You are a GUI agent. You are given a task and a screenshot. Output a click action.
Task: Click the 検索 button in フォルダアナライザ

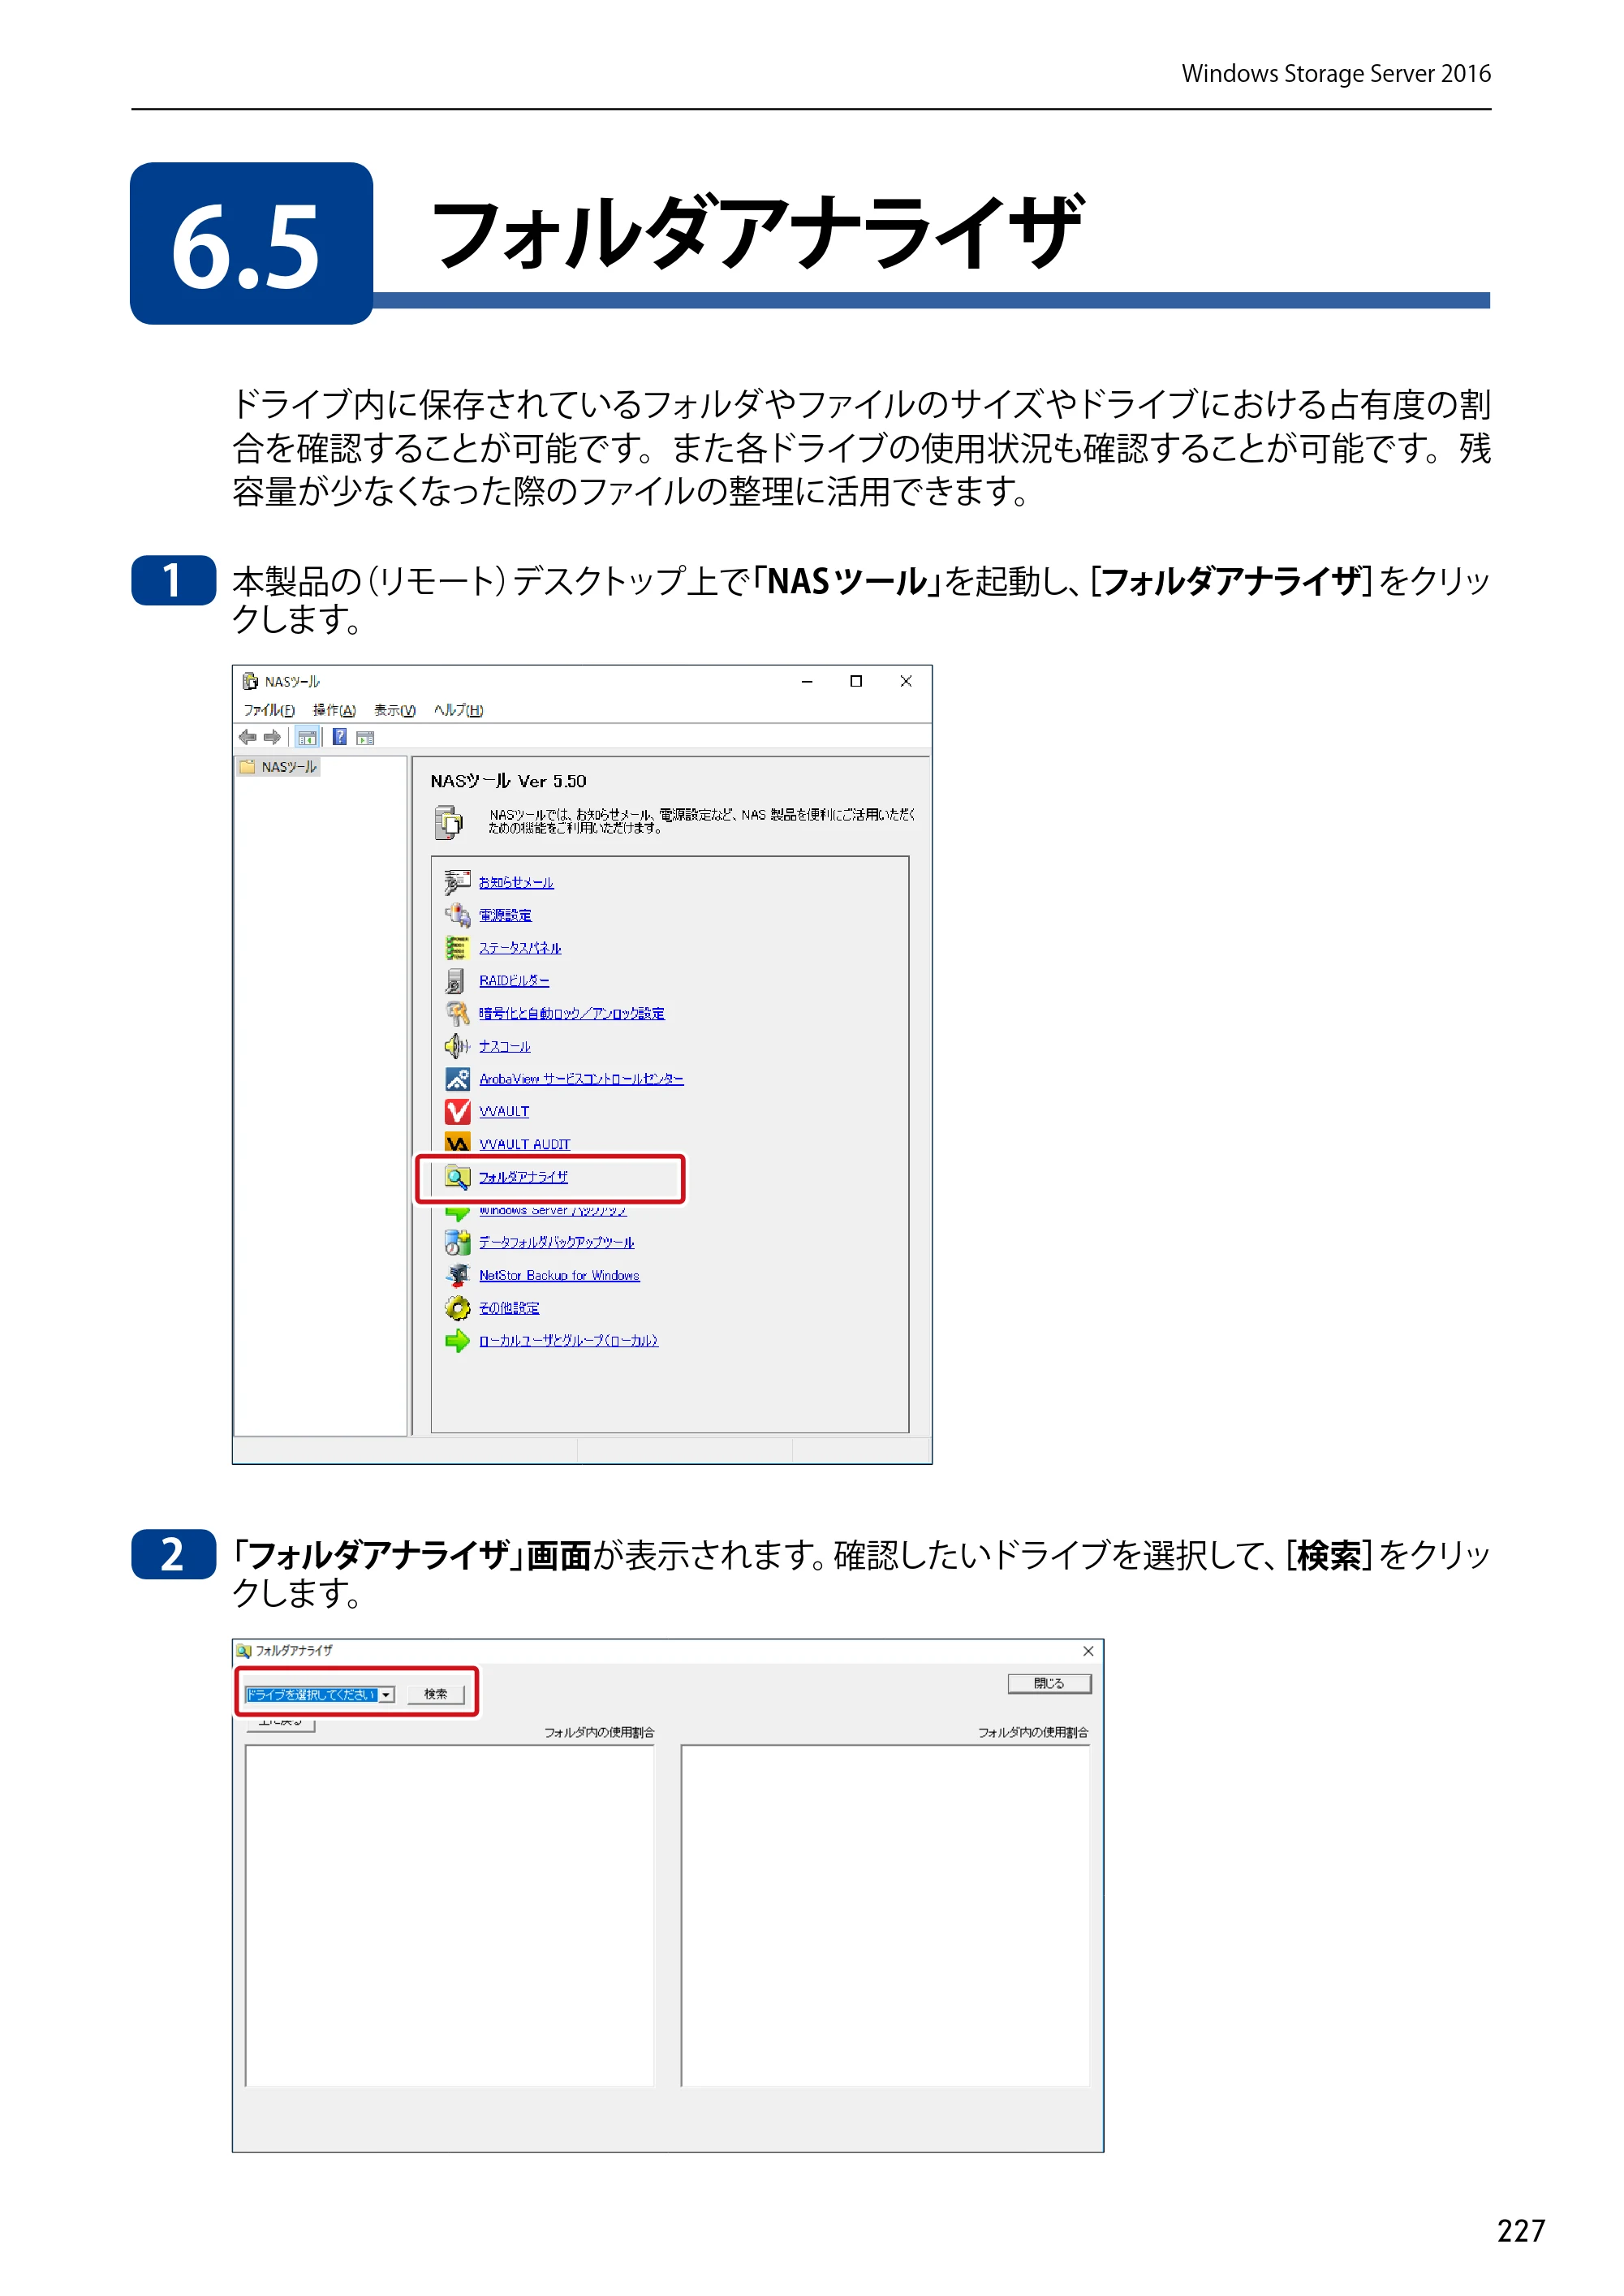pyautogui.click(x=435, y=1694)
